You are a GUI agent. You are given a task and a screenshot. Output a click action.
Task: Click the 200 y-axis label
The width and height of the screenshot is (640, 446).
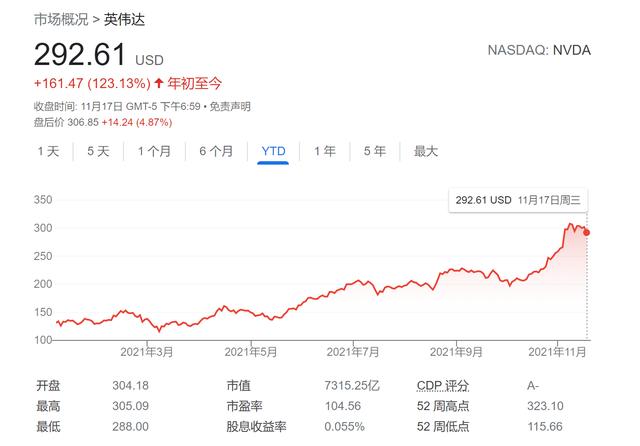43,284
